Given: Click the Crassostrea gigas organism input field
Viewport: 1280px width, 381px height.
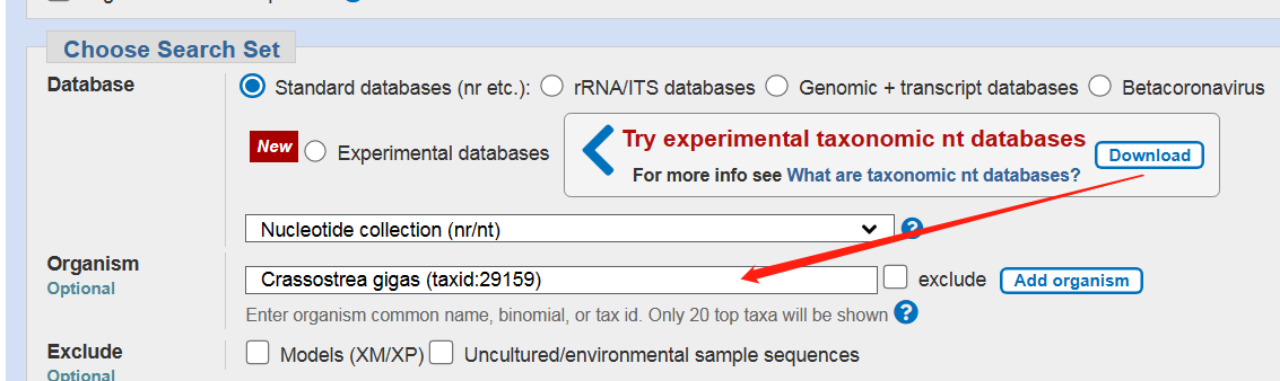Looking at the screenshot, I should pyautogui.click(x=561, y=280).
